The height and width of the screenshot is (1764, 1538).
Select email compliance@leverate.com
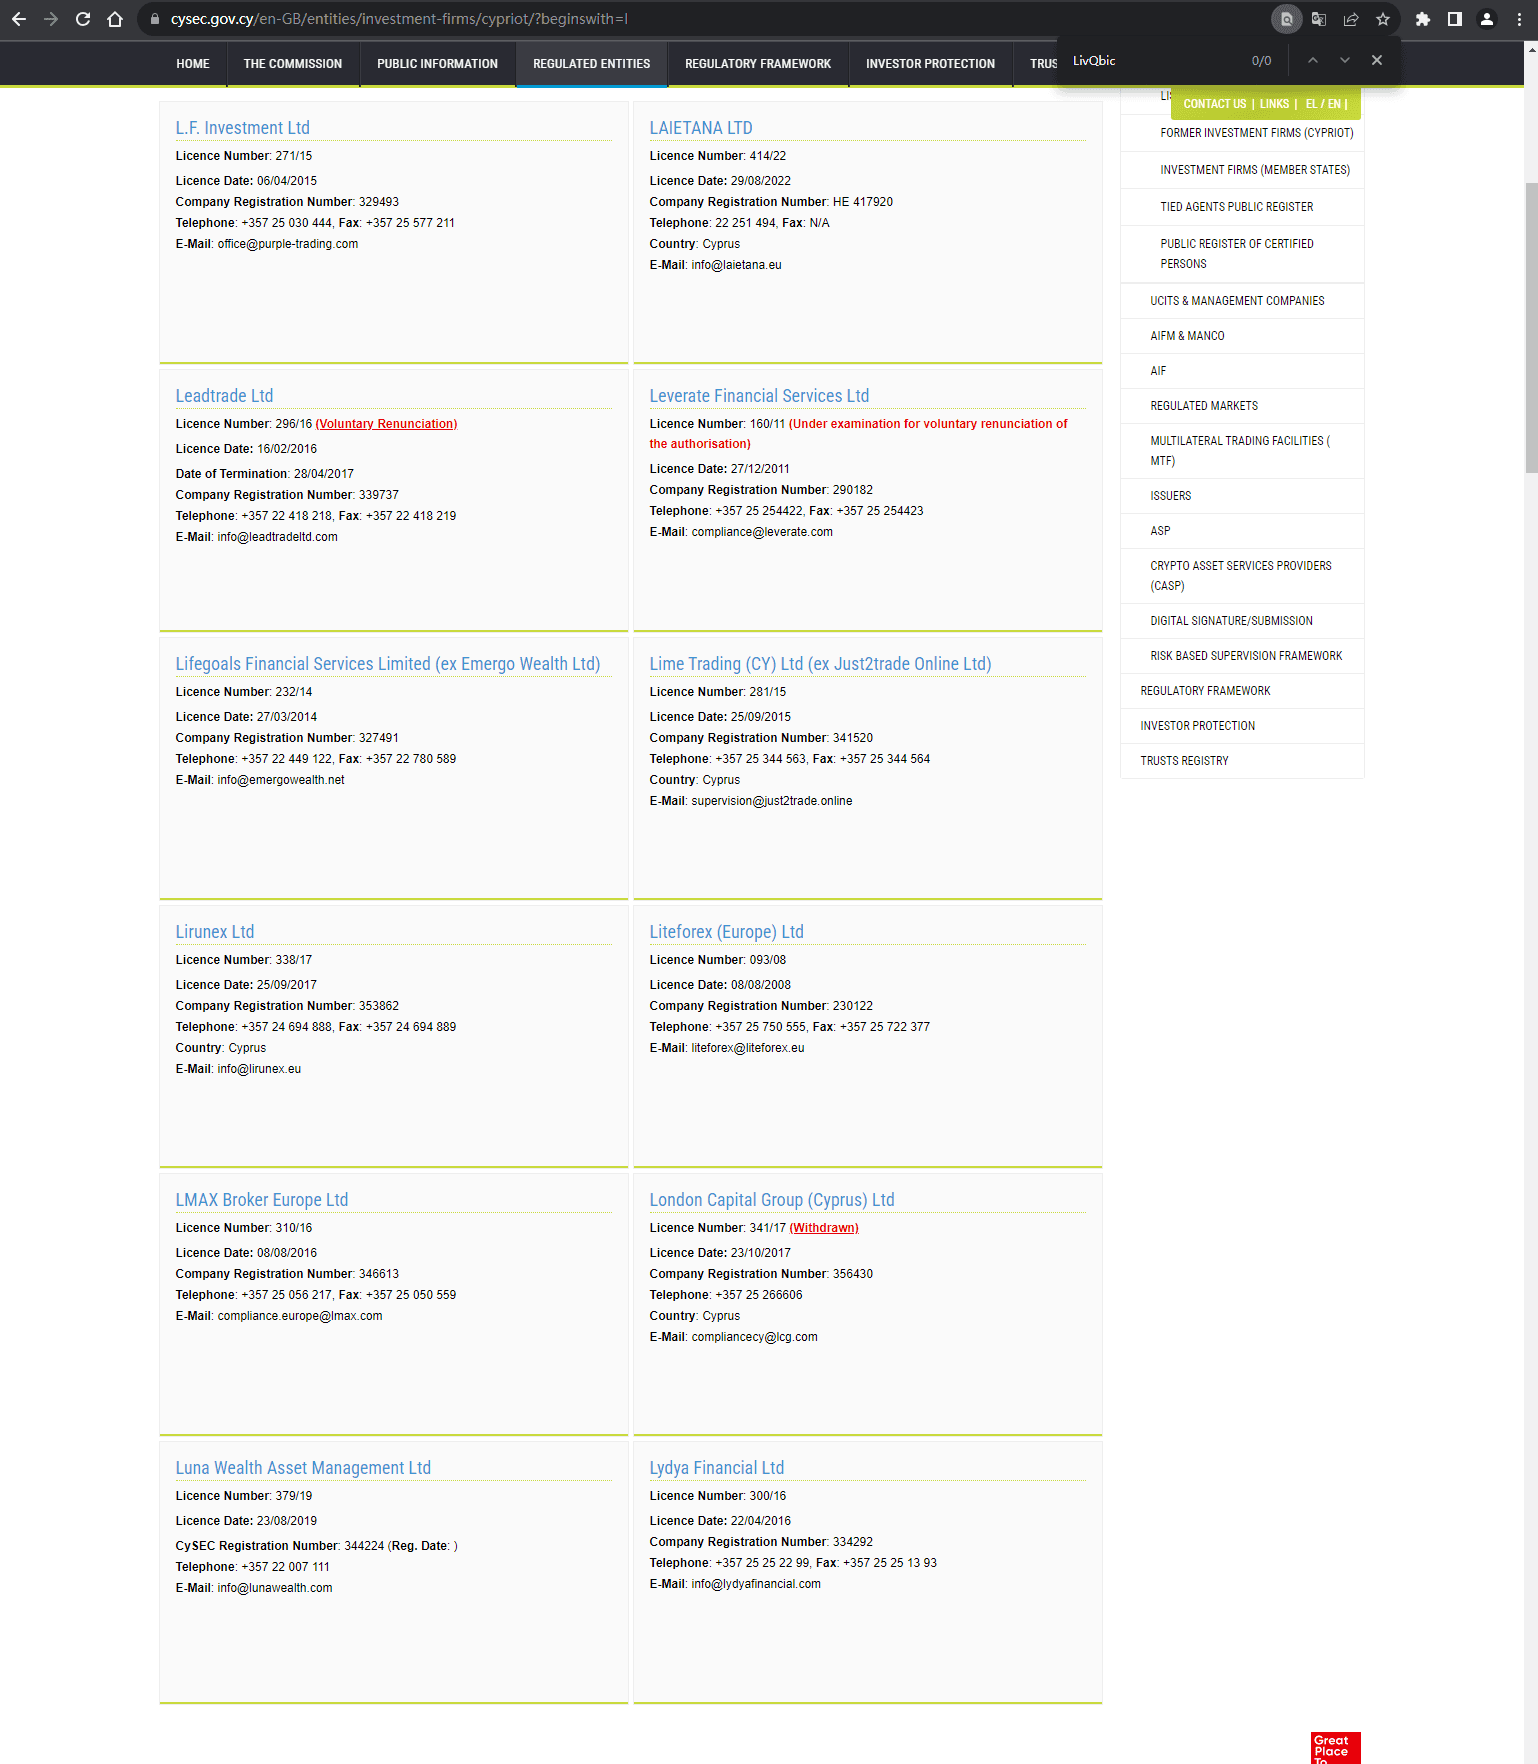762,532
